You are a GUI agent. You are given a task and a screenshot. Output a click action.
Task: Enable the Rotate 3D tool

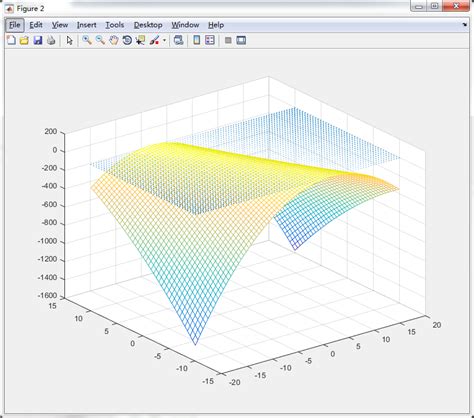[127, 40]
